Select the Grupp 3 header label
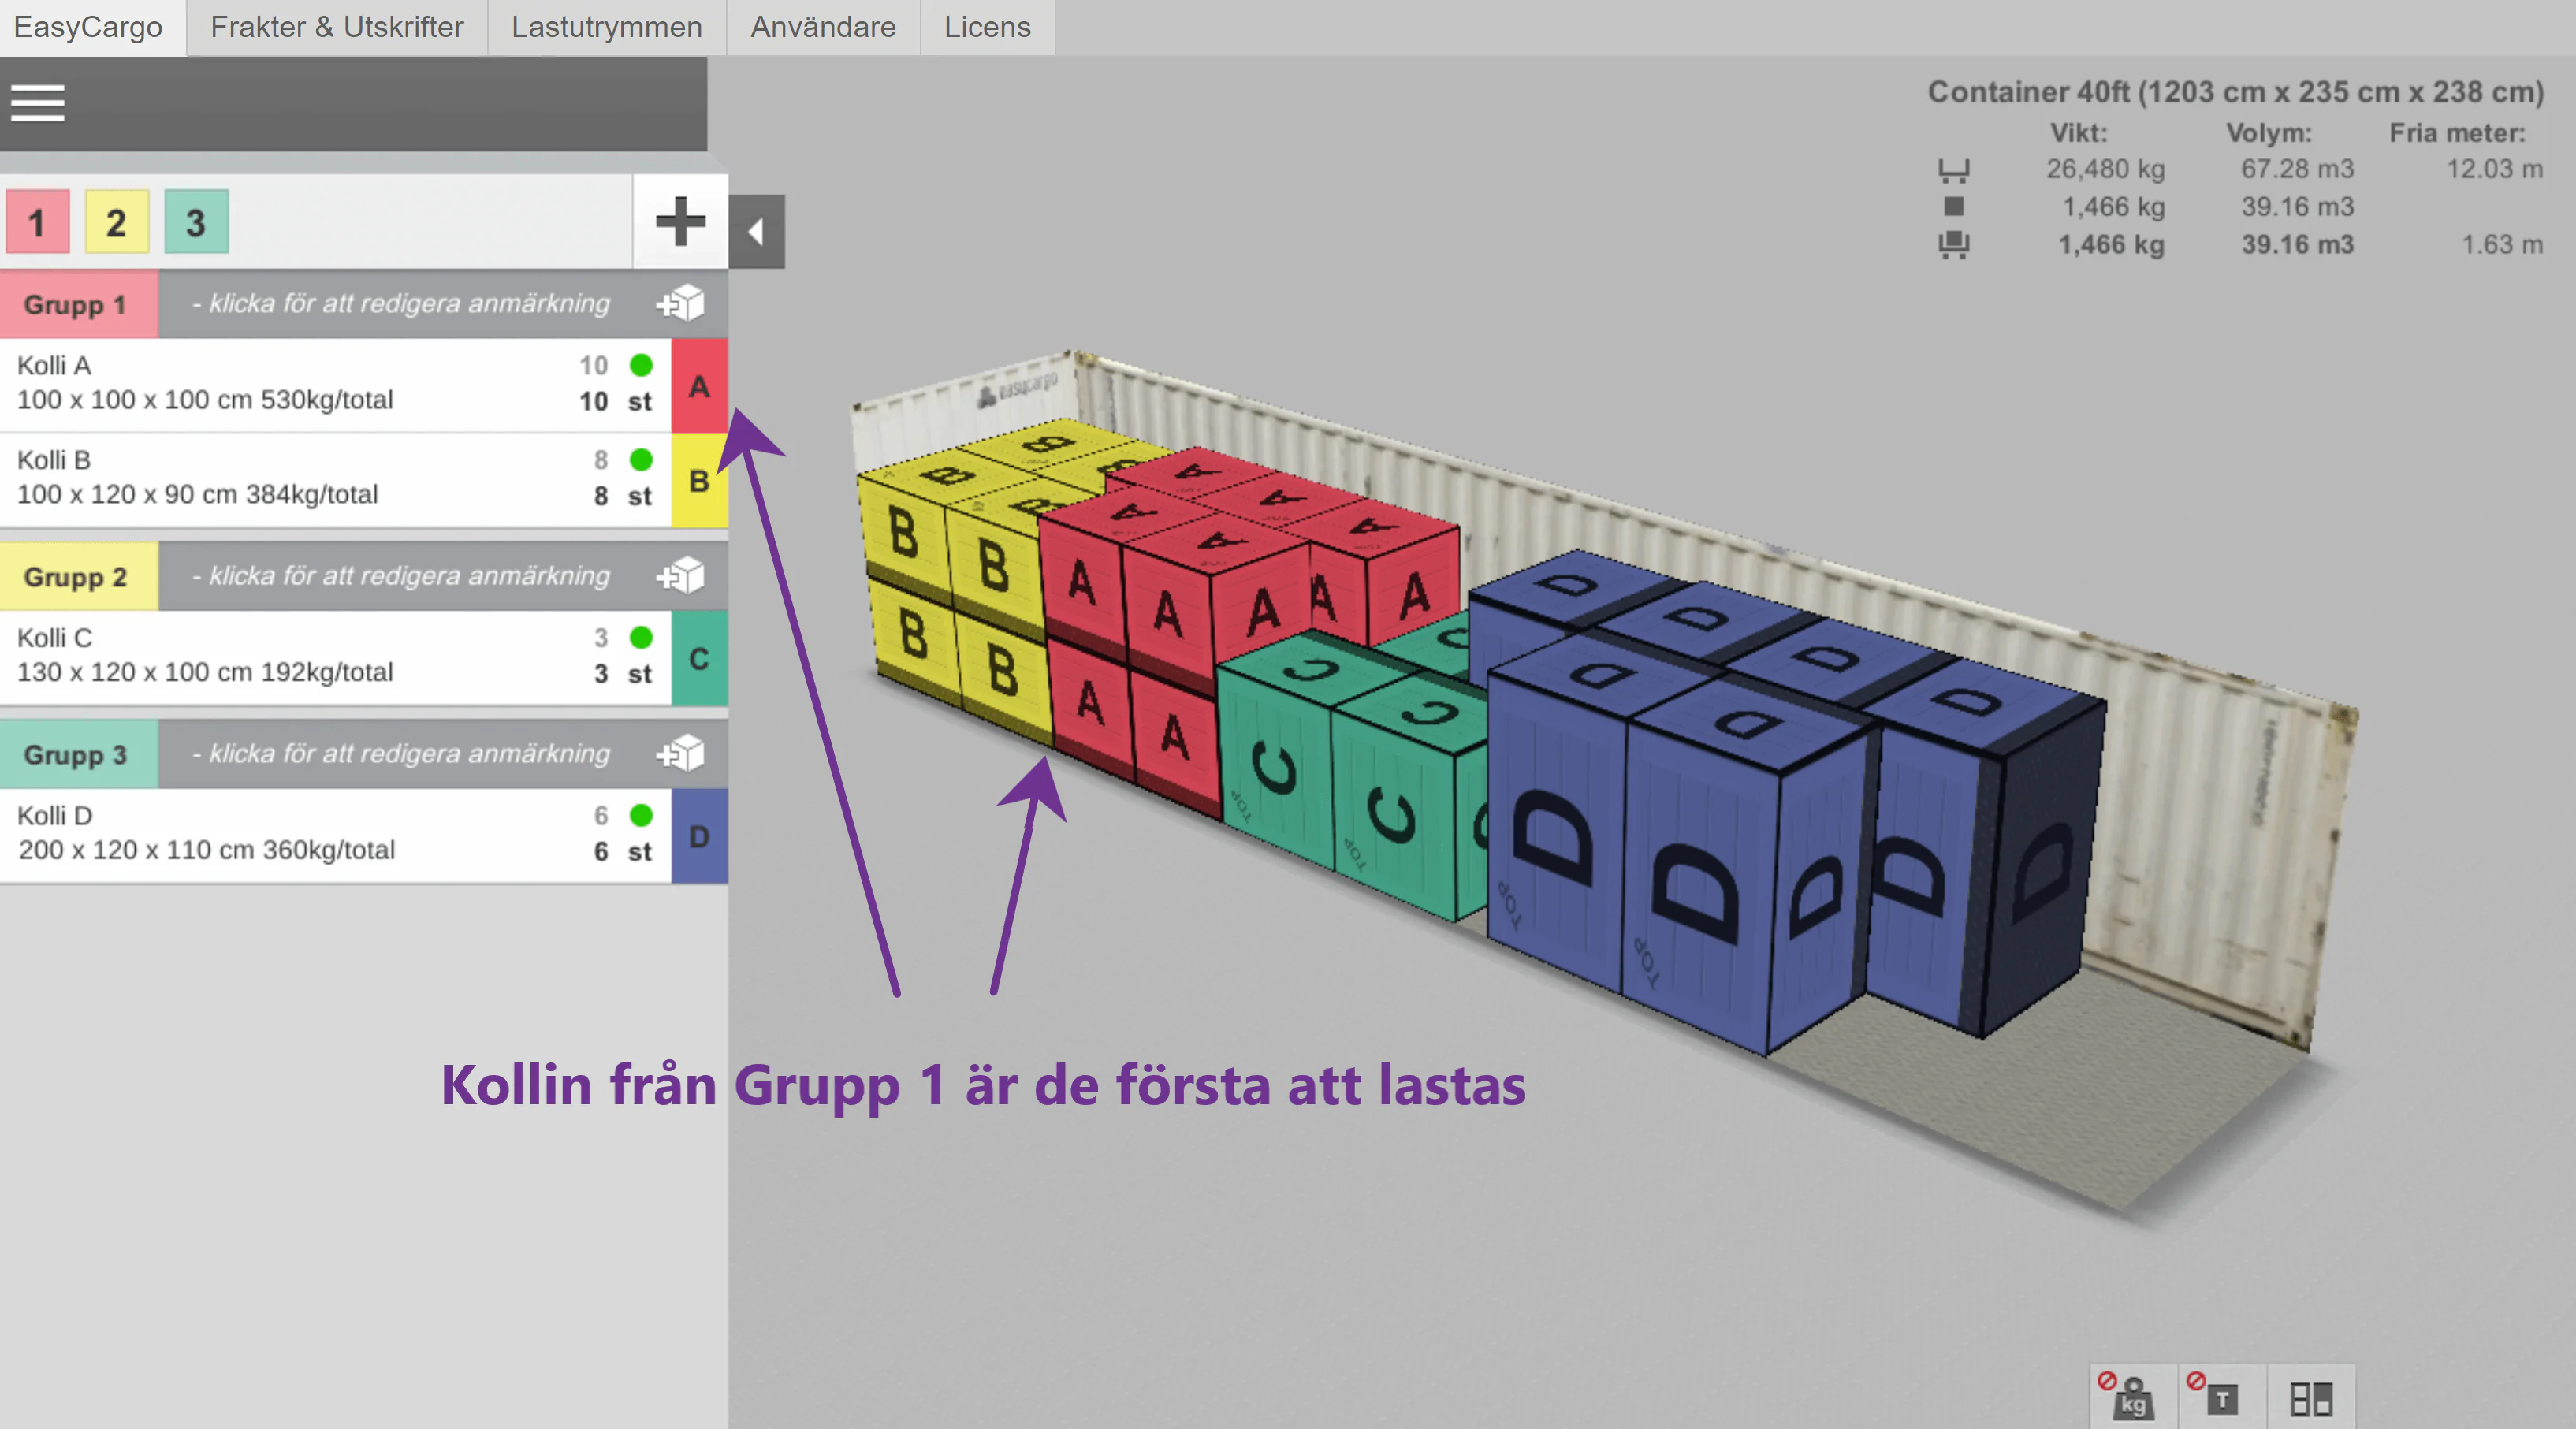 click(78, 754)
